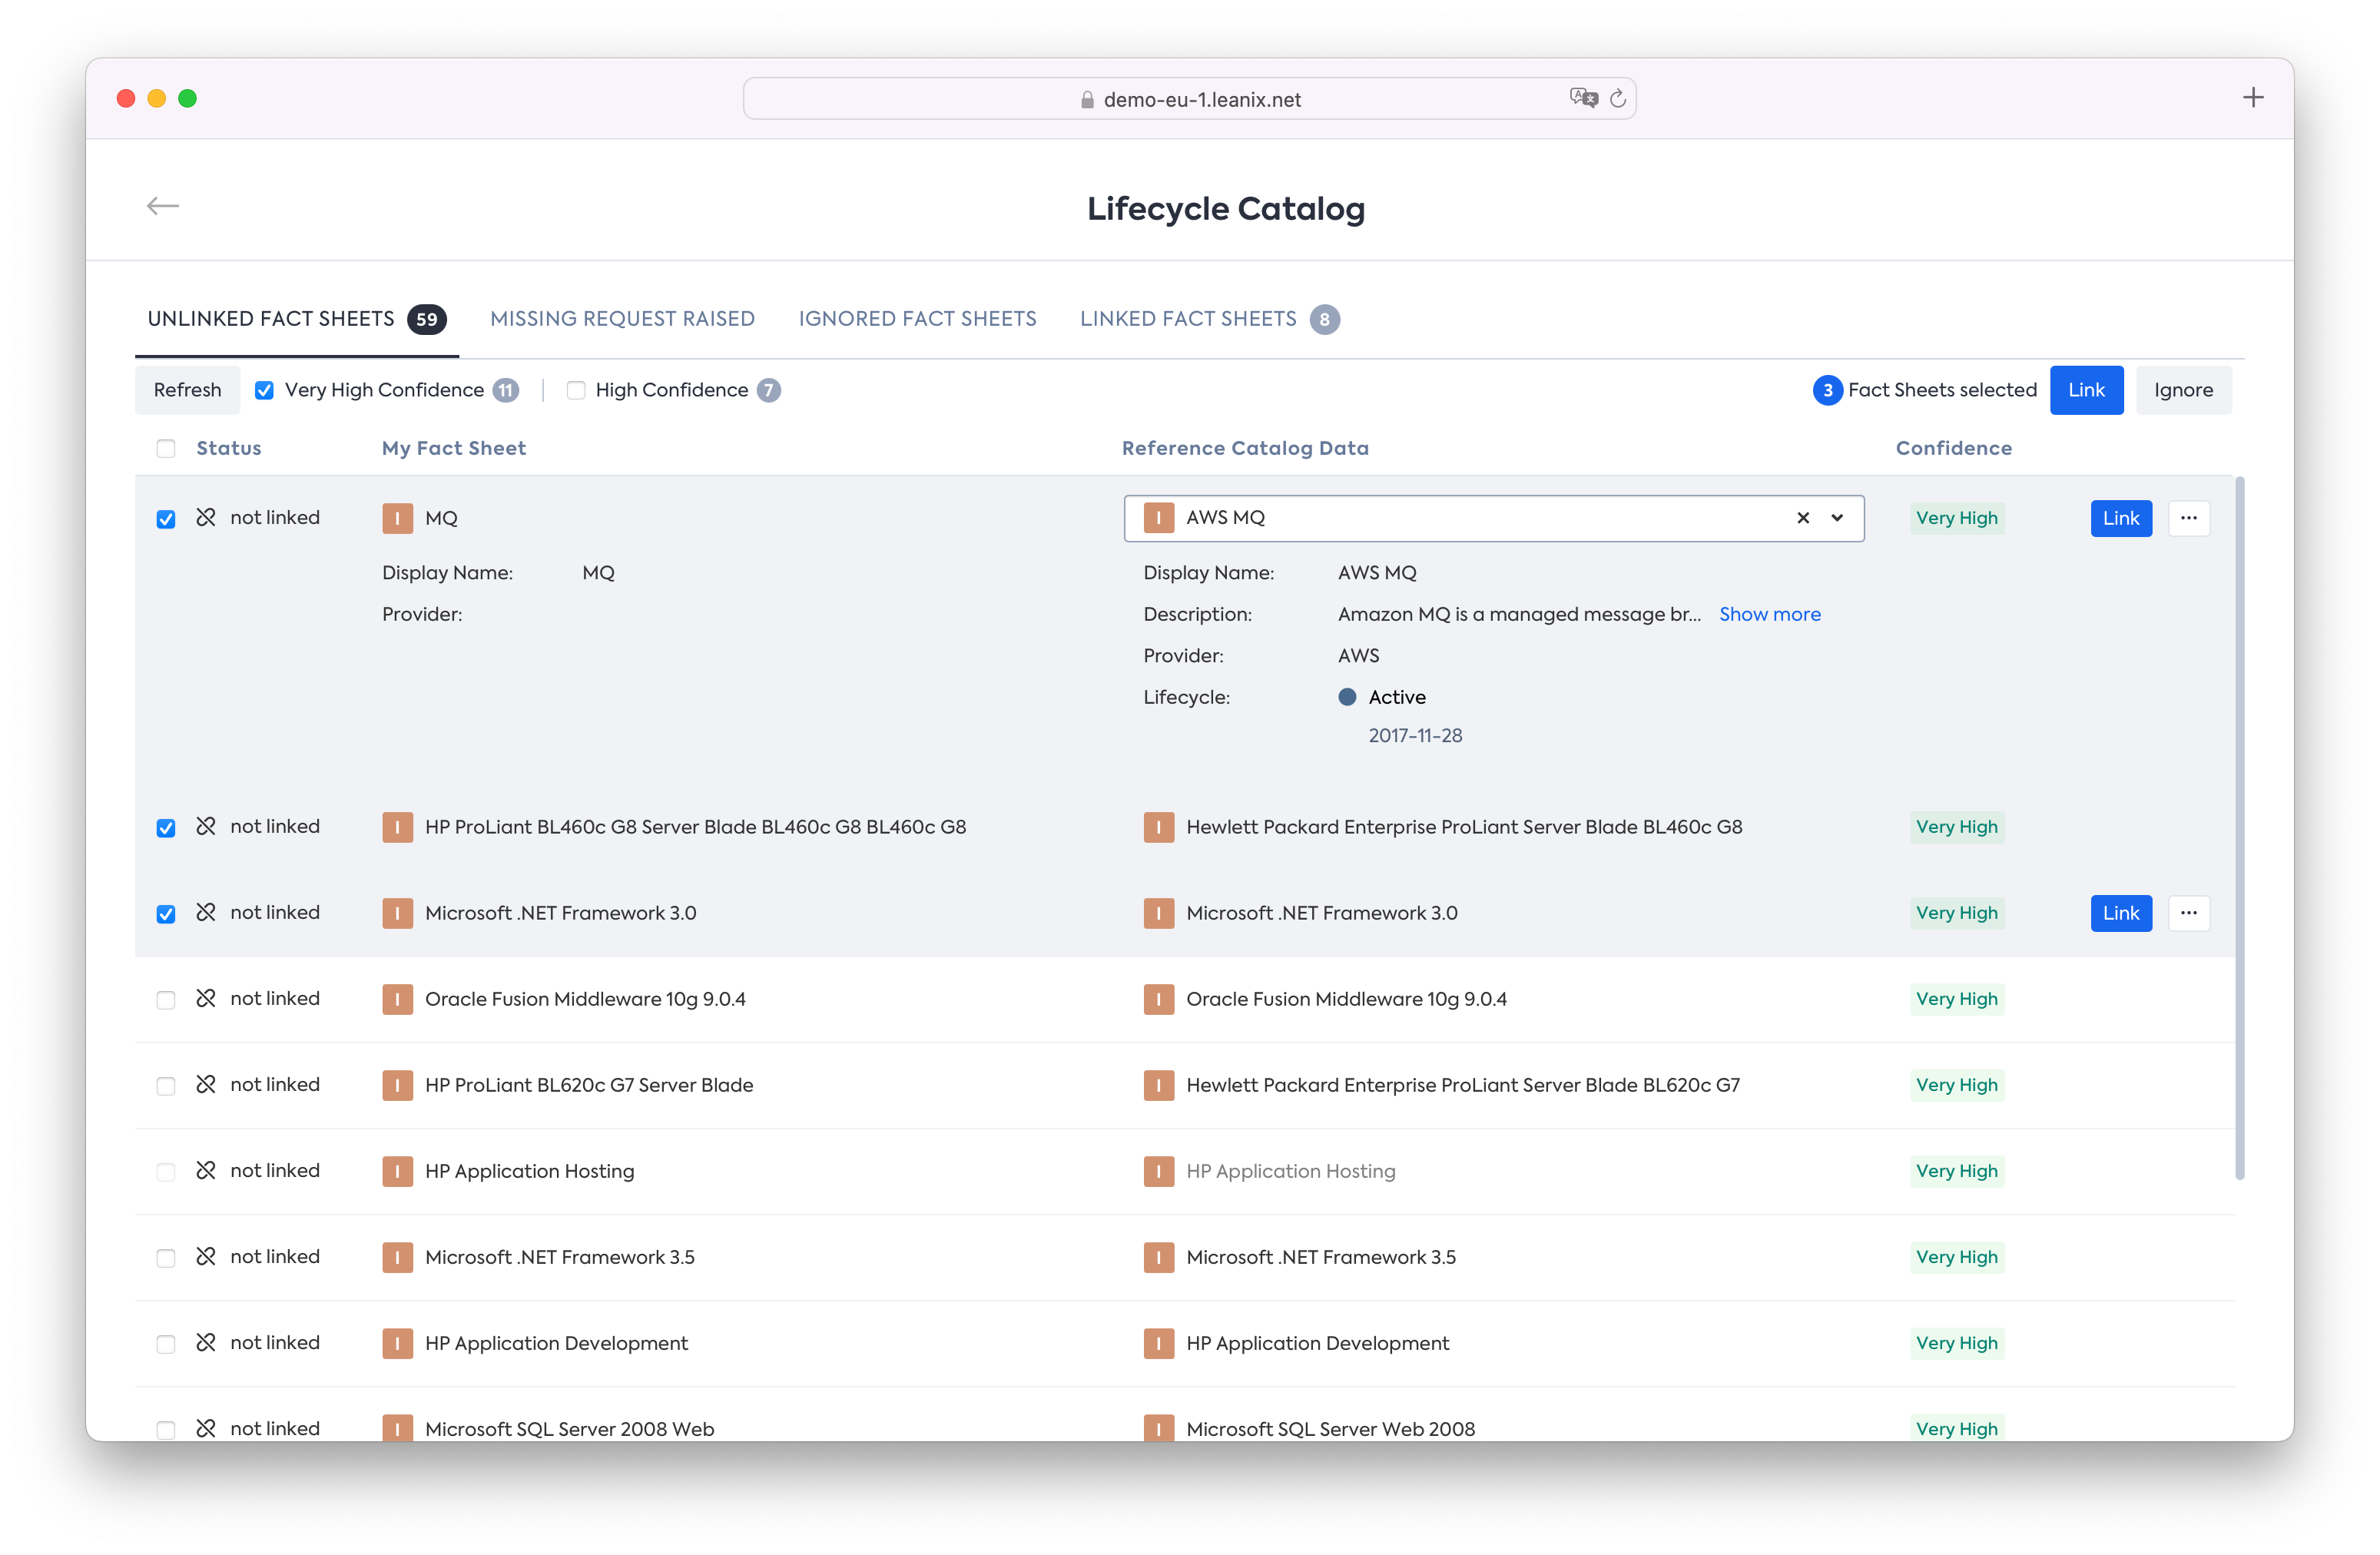This screenshot has height=1555, width=2380.
Task: Click the Reference Catalog Data column header
Action: coord(1245,448)
